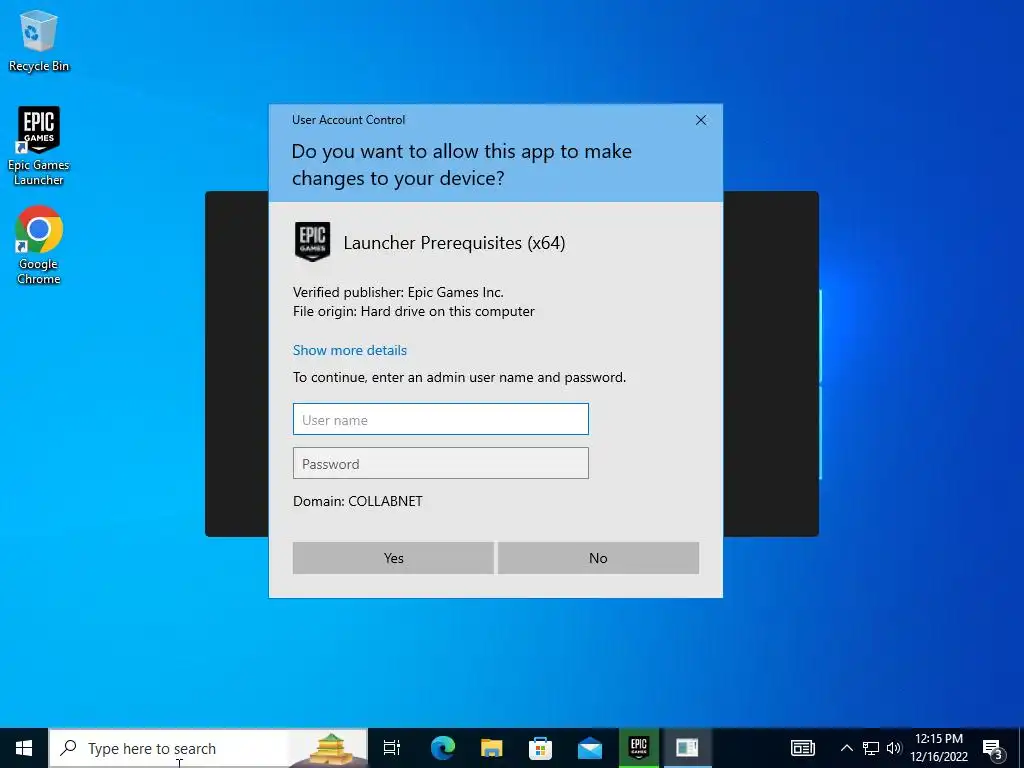Open Microsoft Store from the taskbar
The image size is (1024, 768).
tap(541, 748)
